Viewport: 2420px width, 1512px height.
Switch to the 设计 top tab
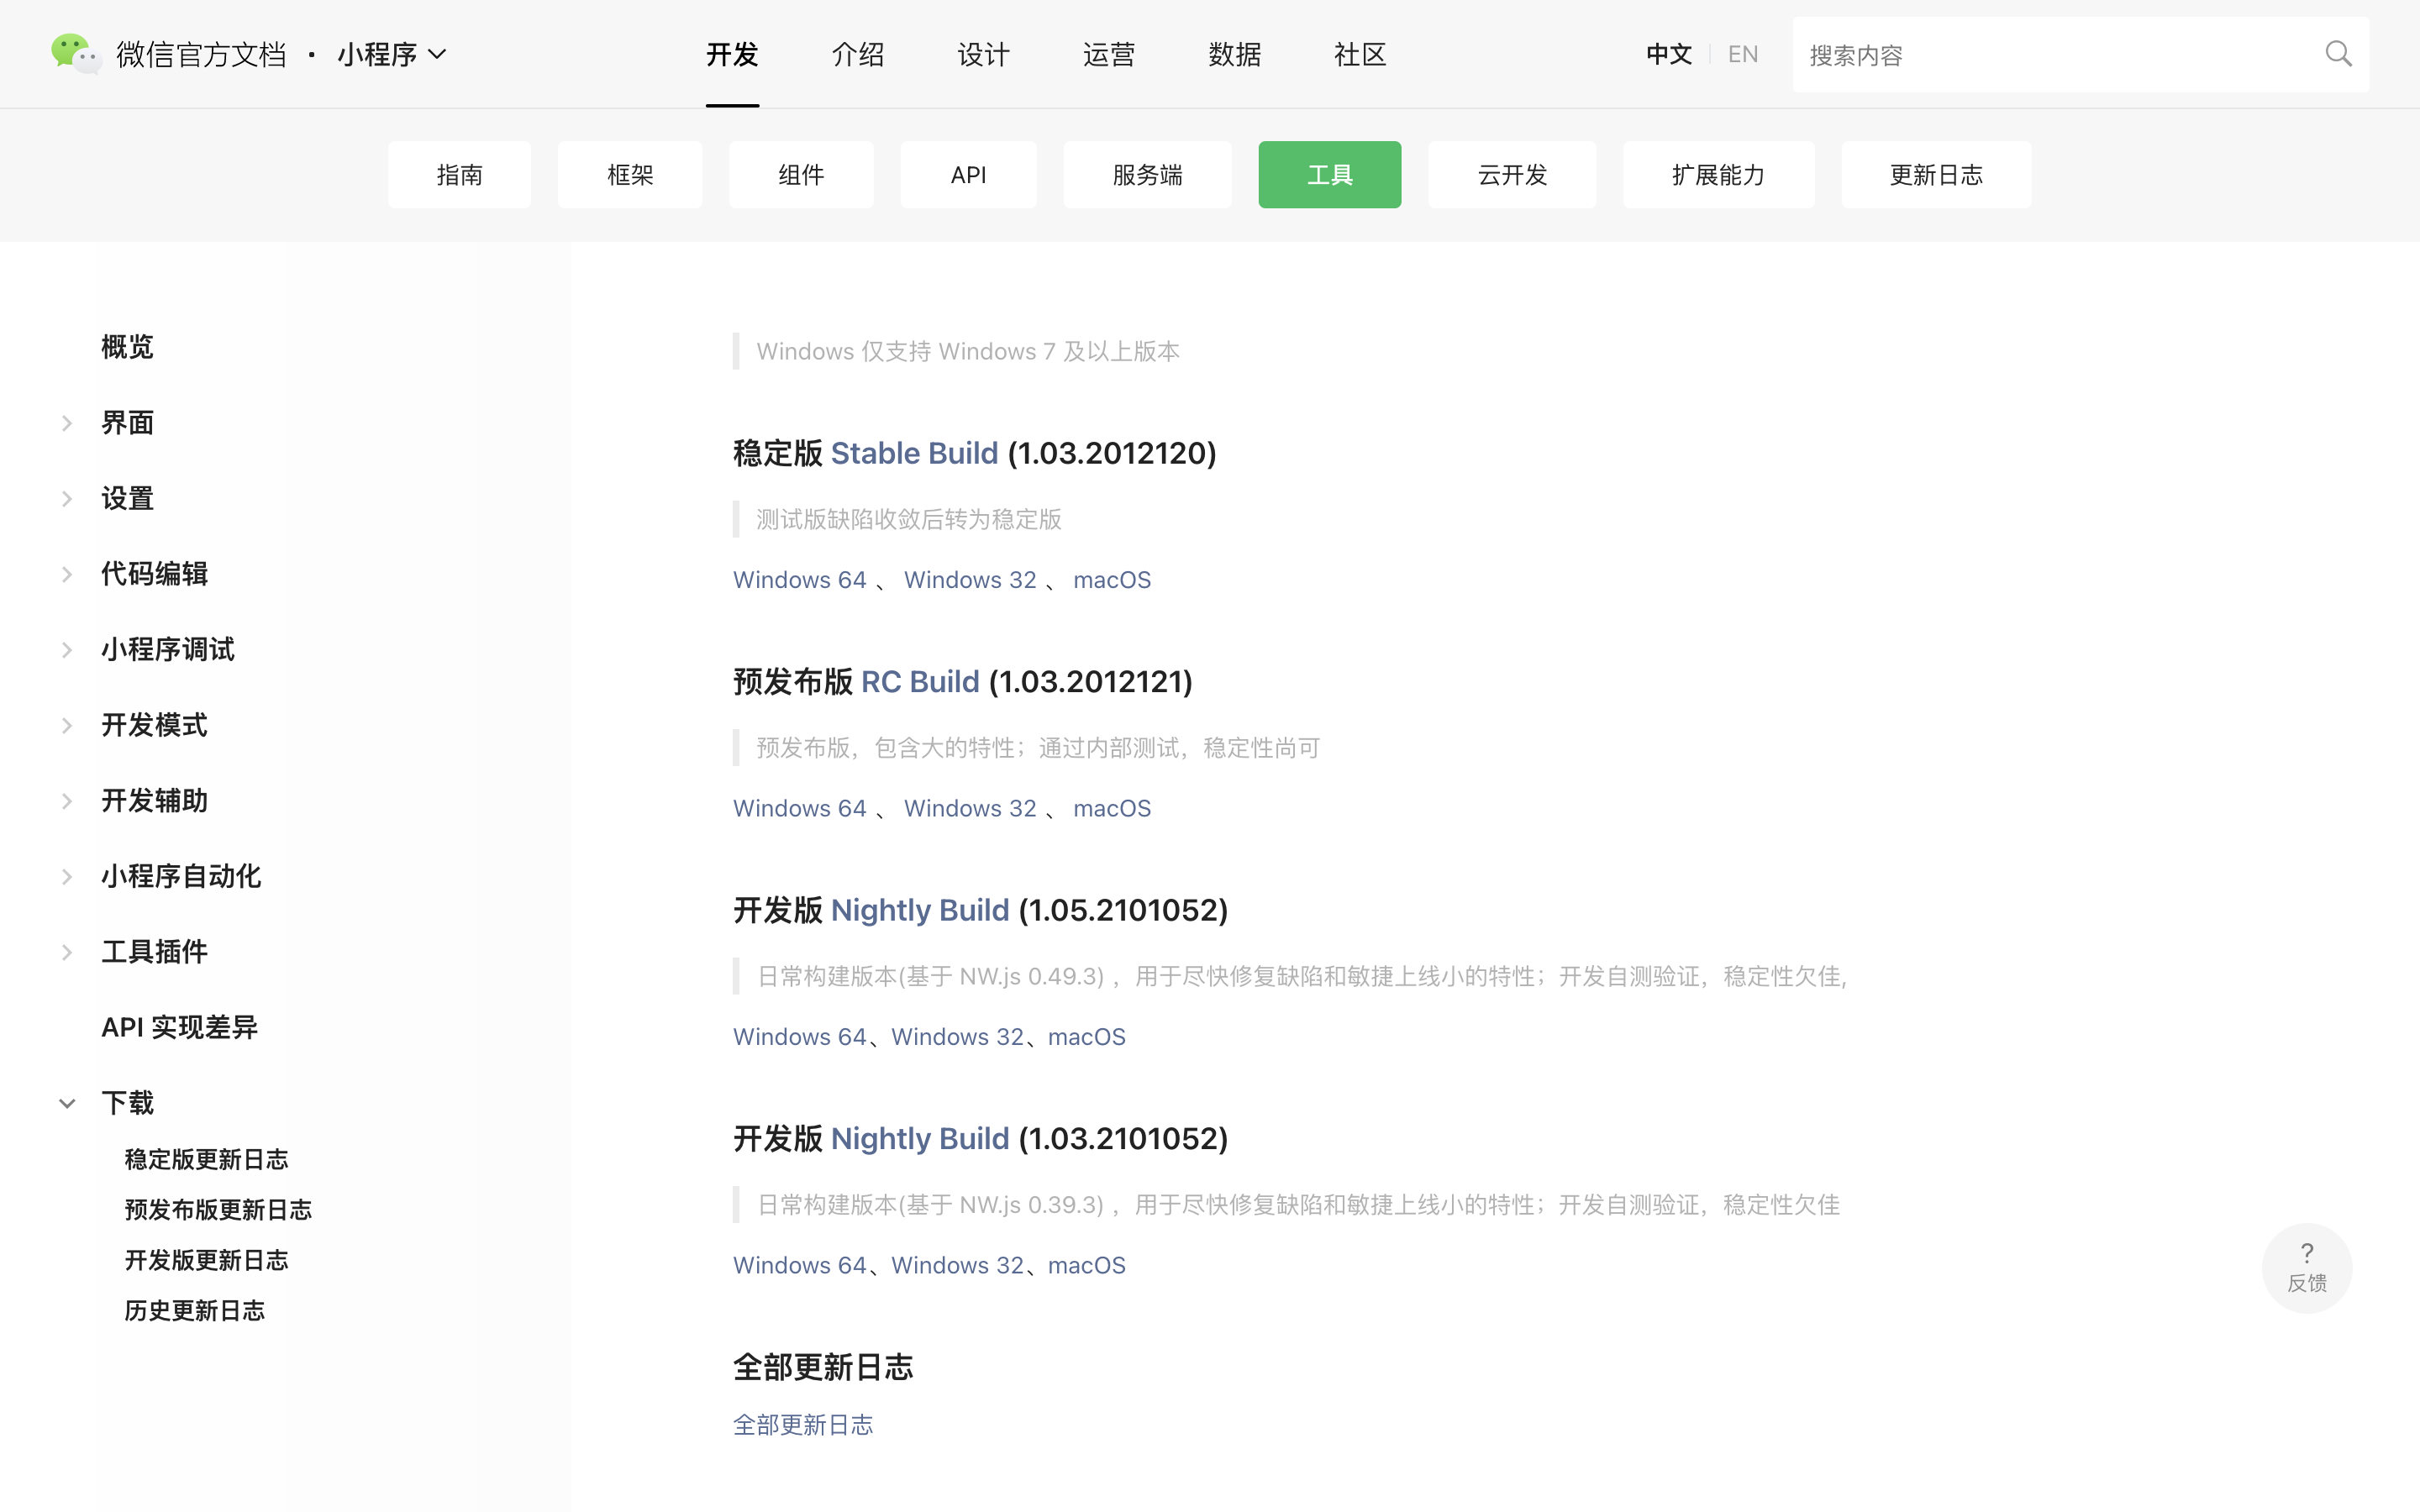pyautogui.click(x=983, y=54)
